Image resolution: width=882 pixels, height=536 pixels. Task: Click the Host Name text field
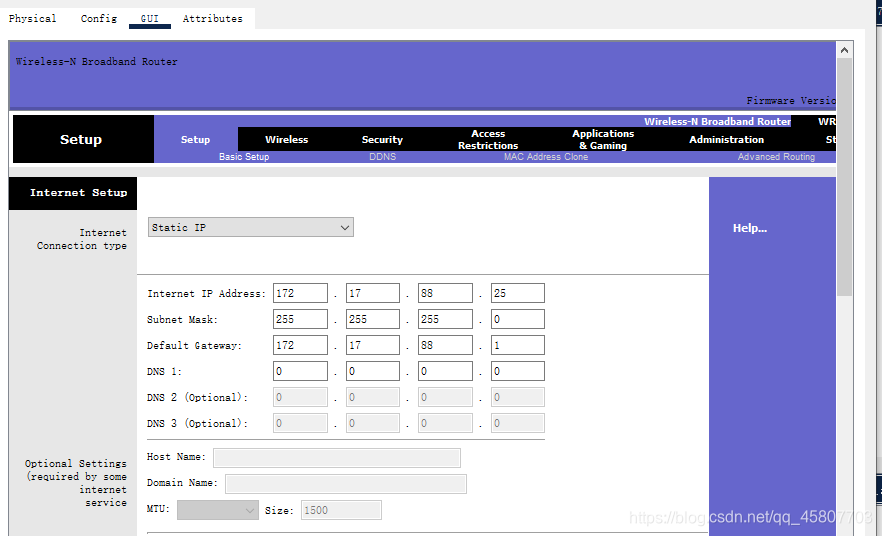click(337, 458)
